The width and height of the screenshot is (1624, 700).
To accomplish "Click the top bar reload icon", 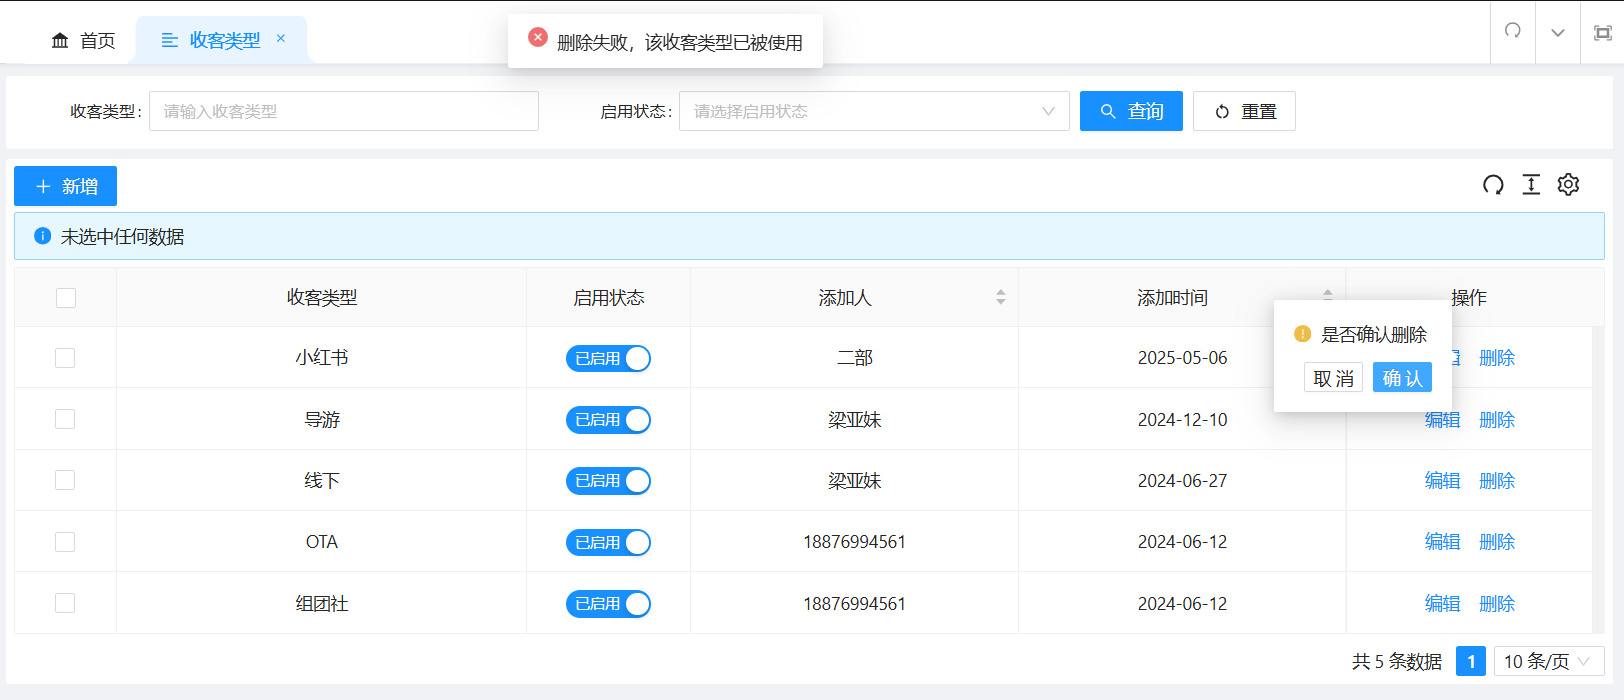I will tap(1513, 32).
